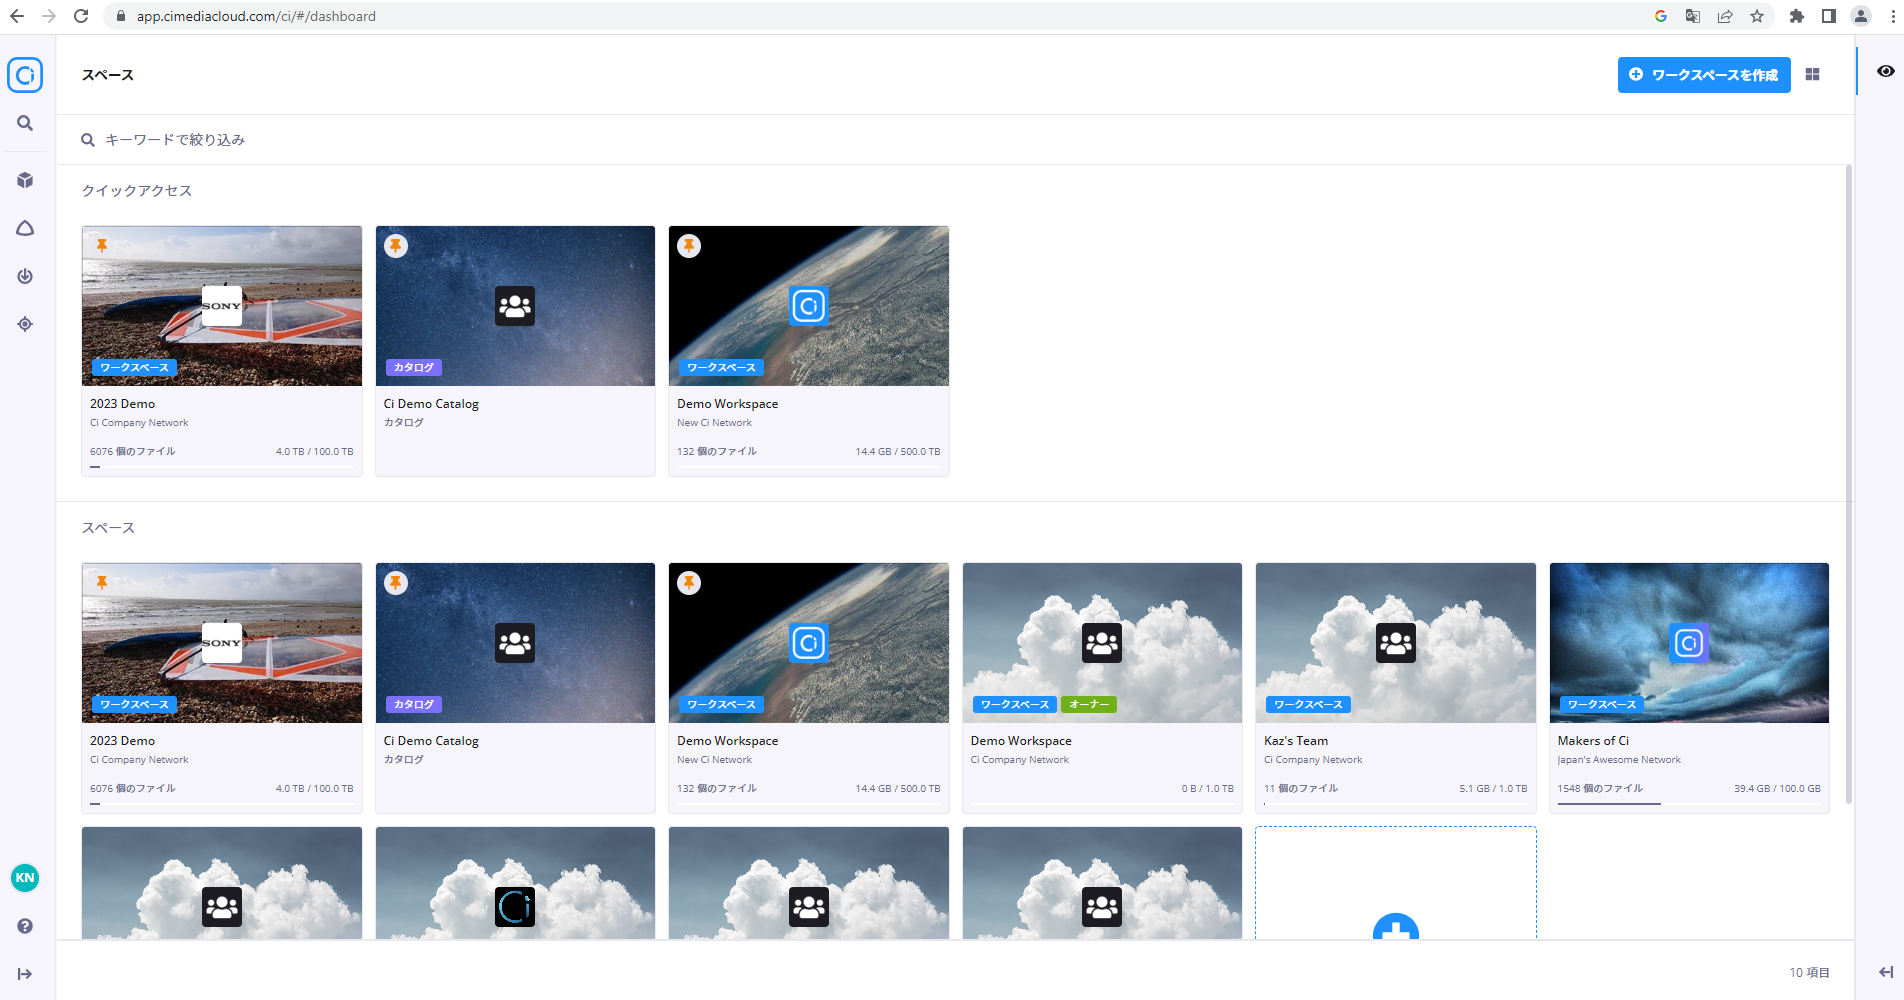Open the cube icon in the sidebar

[25, 180]
